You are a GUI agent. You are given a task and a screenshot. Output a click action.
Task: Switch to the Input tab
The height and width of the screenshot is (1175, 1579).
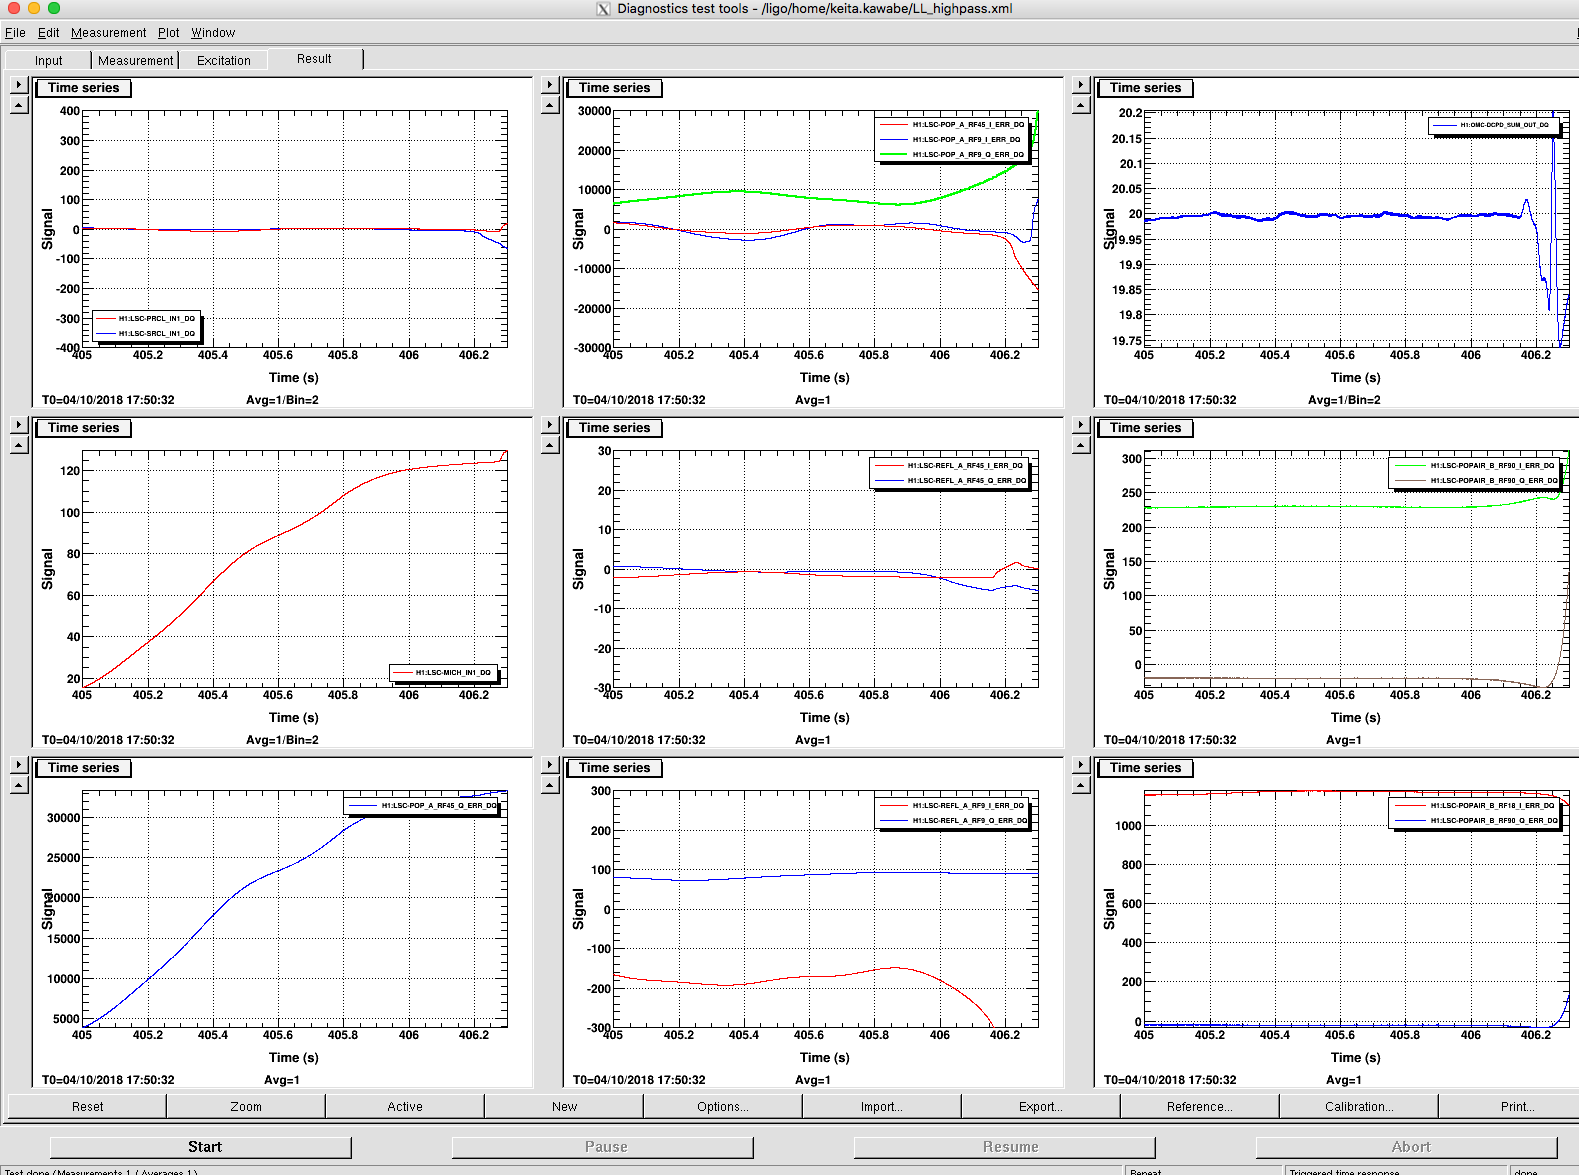point(48,61)
